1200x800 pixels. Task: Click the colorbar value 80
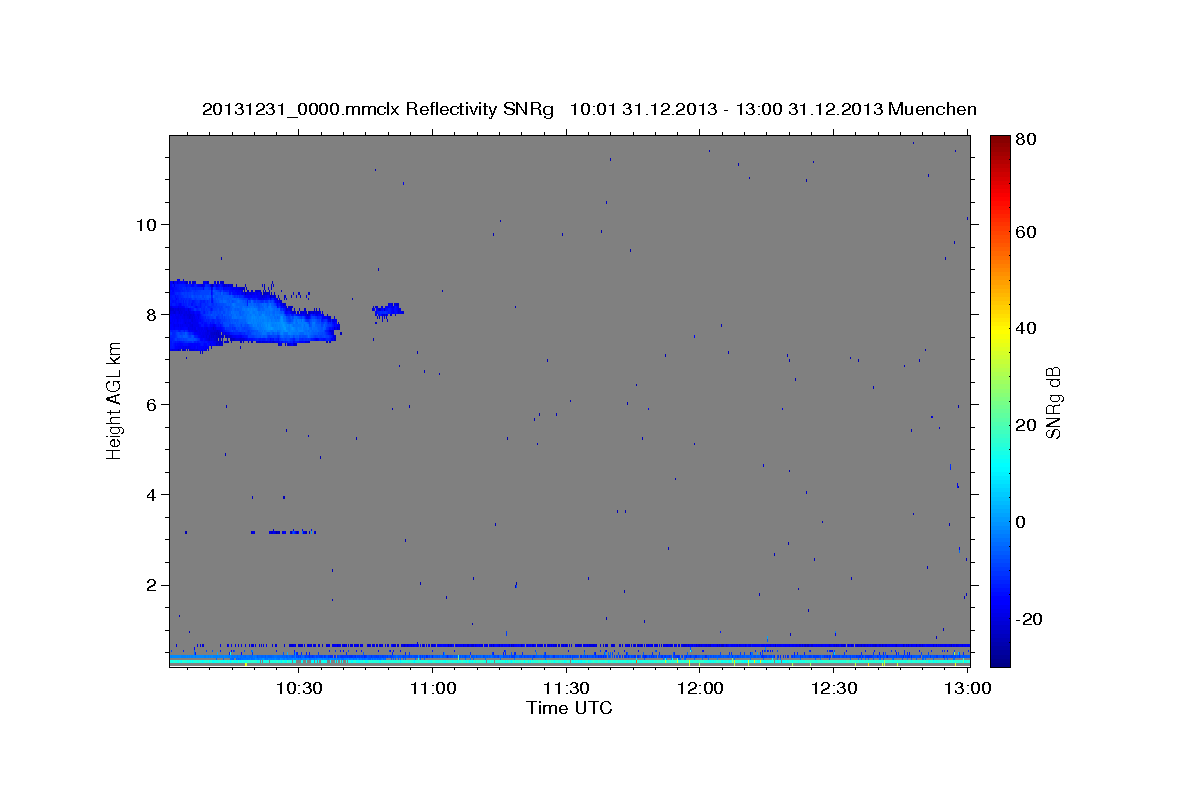[1025, 139]
